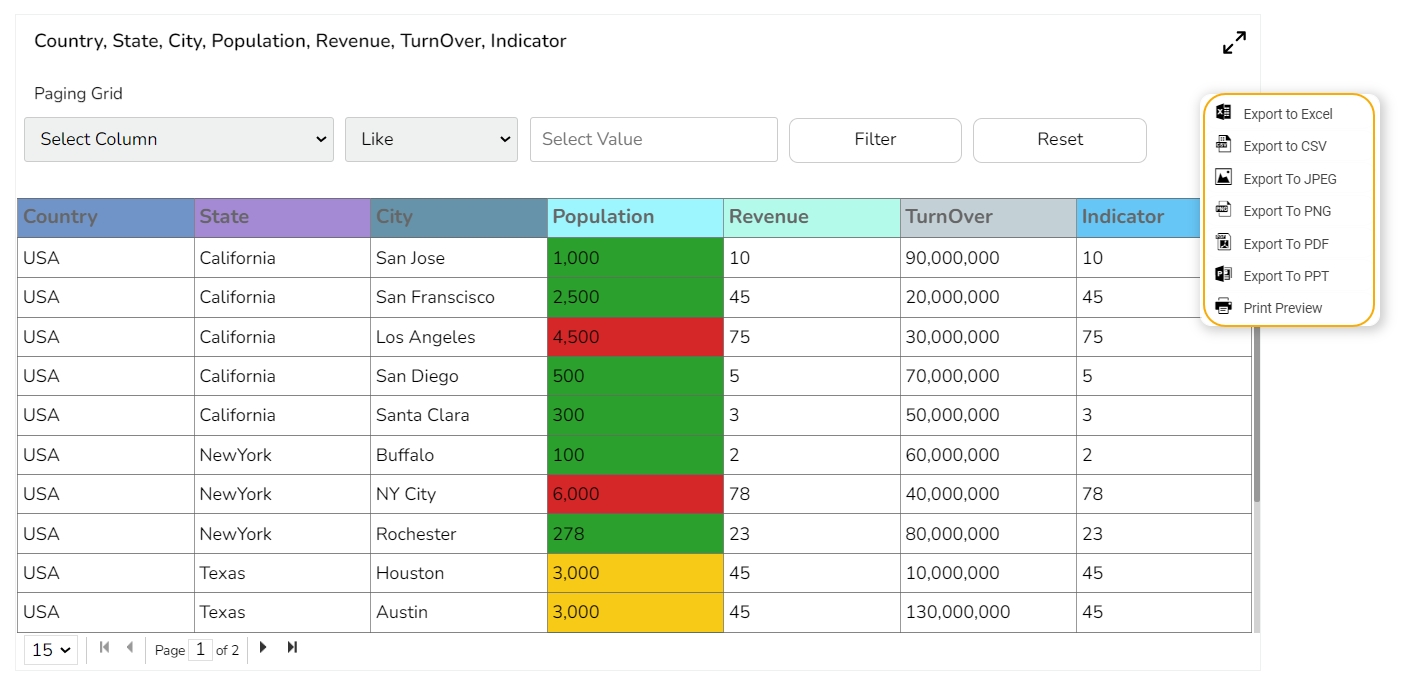
Task: Expand grid with the fullscreen arrows icon
Action: pos(1234,43)
